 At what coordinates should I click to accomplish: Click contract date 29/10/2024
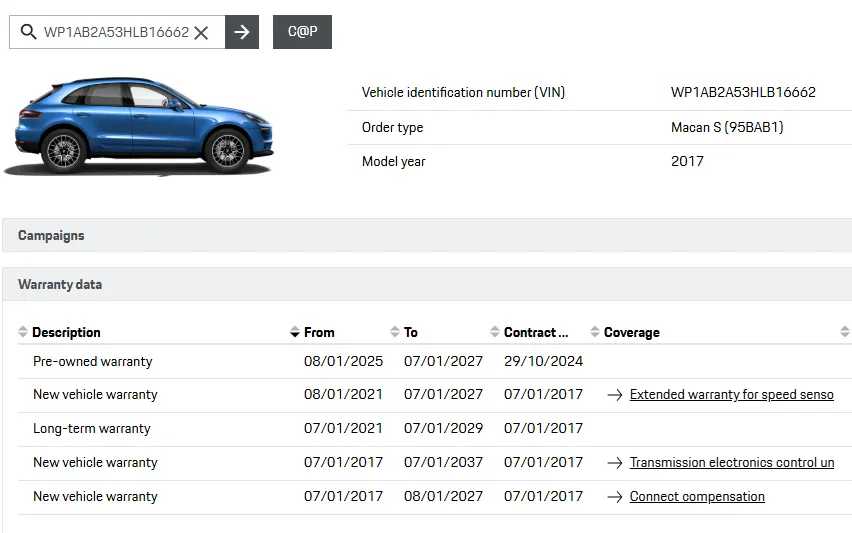tap(543, 361)
